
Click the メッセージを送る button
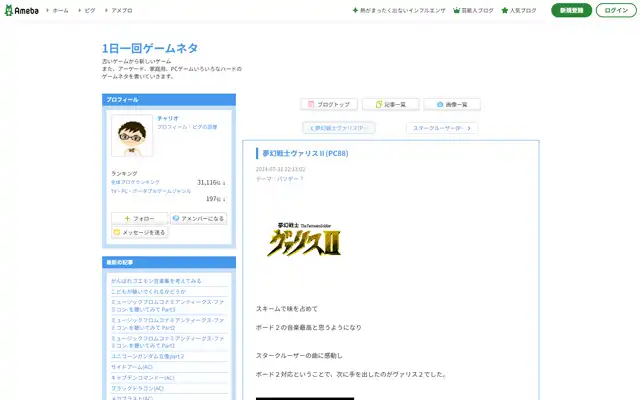click(140, 232)
